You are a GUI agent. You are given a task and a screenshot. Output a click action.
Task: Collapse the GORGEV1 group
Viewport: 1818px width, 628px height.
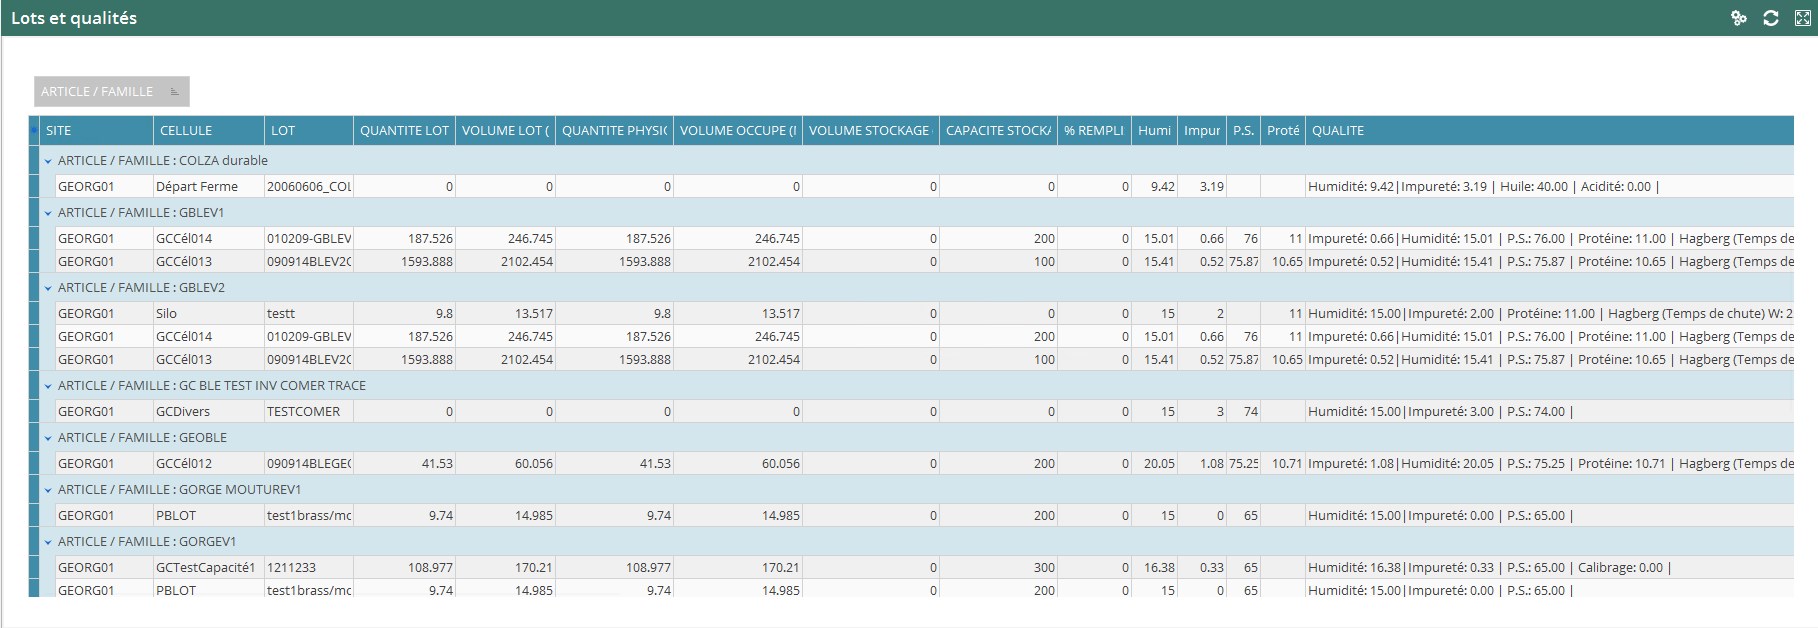tap(47, 542)
